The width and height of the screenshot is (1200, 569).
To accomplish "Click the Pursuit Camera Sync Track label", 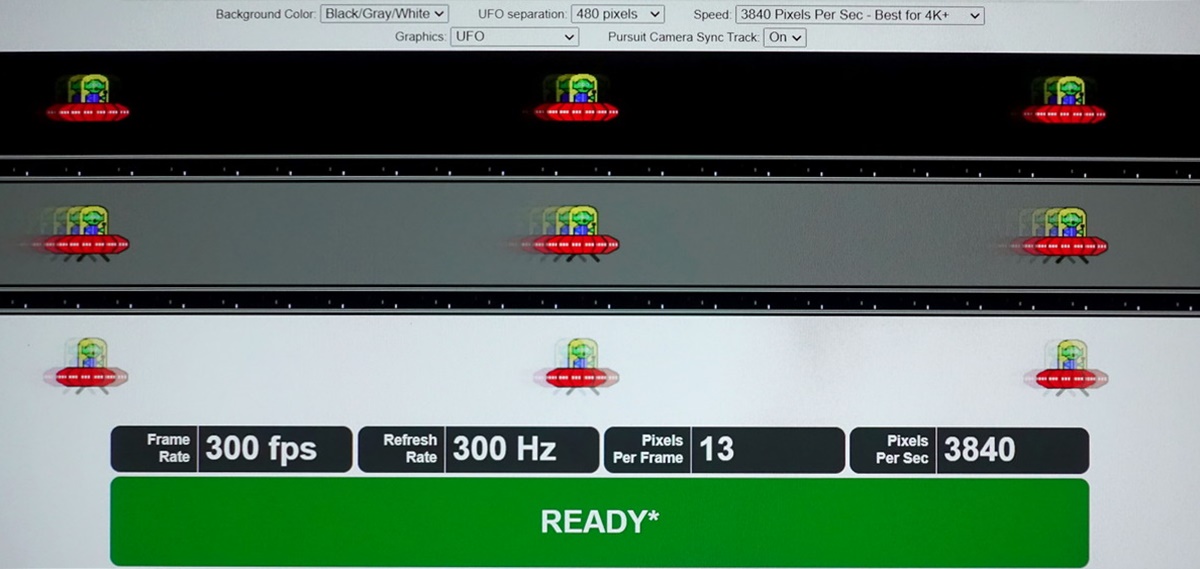I will point(683,37).
